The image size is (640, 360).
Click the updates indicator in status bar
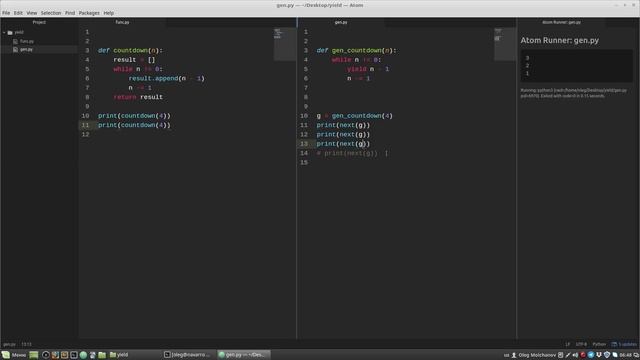click(624, 344)
